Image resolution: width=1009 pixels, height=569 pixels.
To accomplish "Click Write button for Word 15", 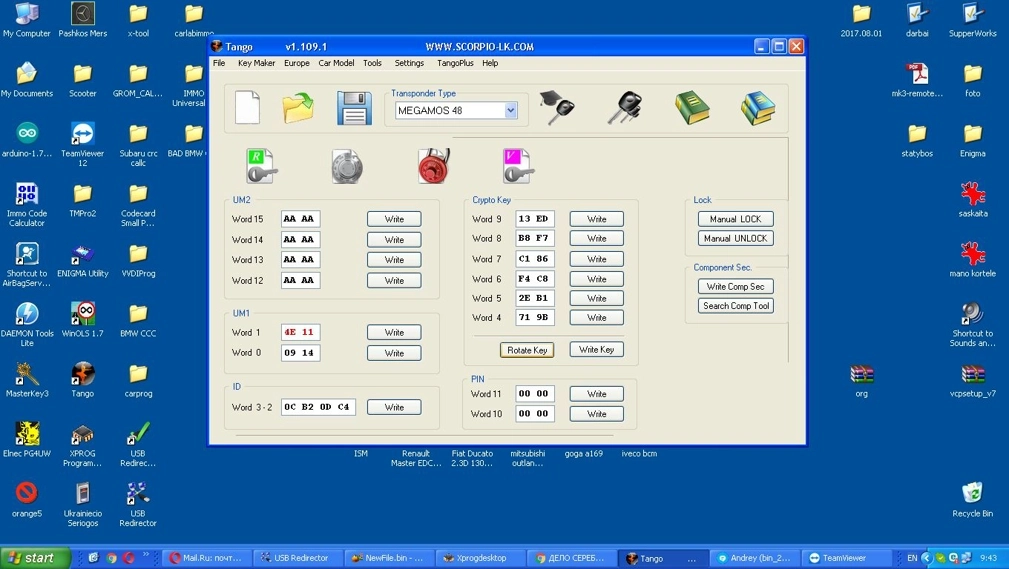I will 394,219.
